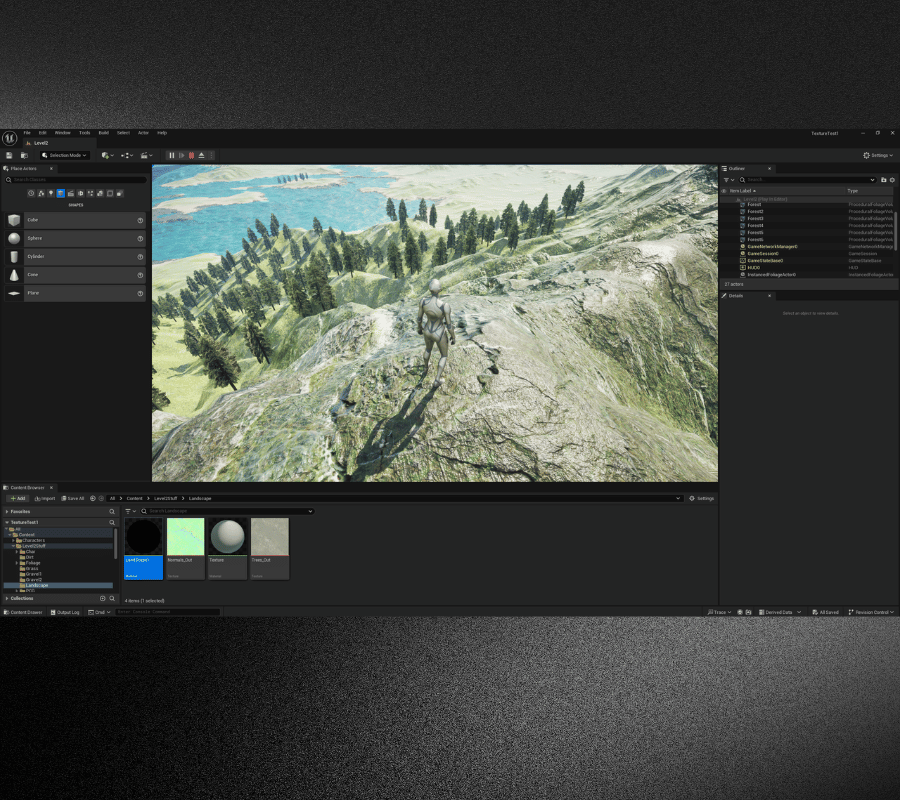Image resolution: width=900 pixels, height=800 pixels.
Task: Open the Outliner settings gear icon
Action: [892, 180]
